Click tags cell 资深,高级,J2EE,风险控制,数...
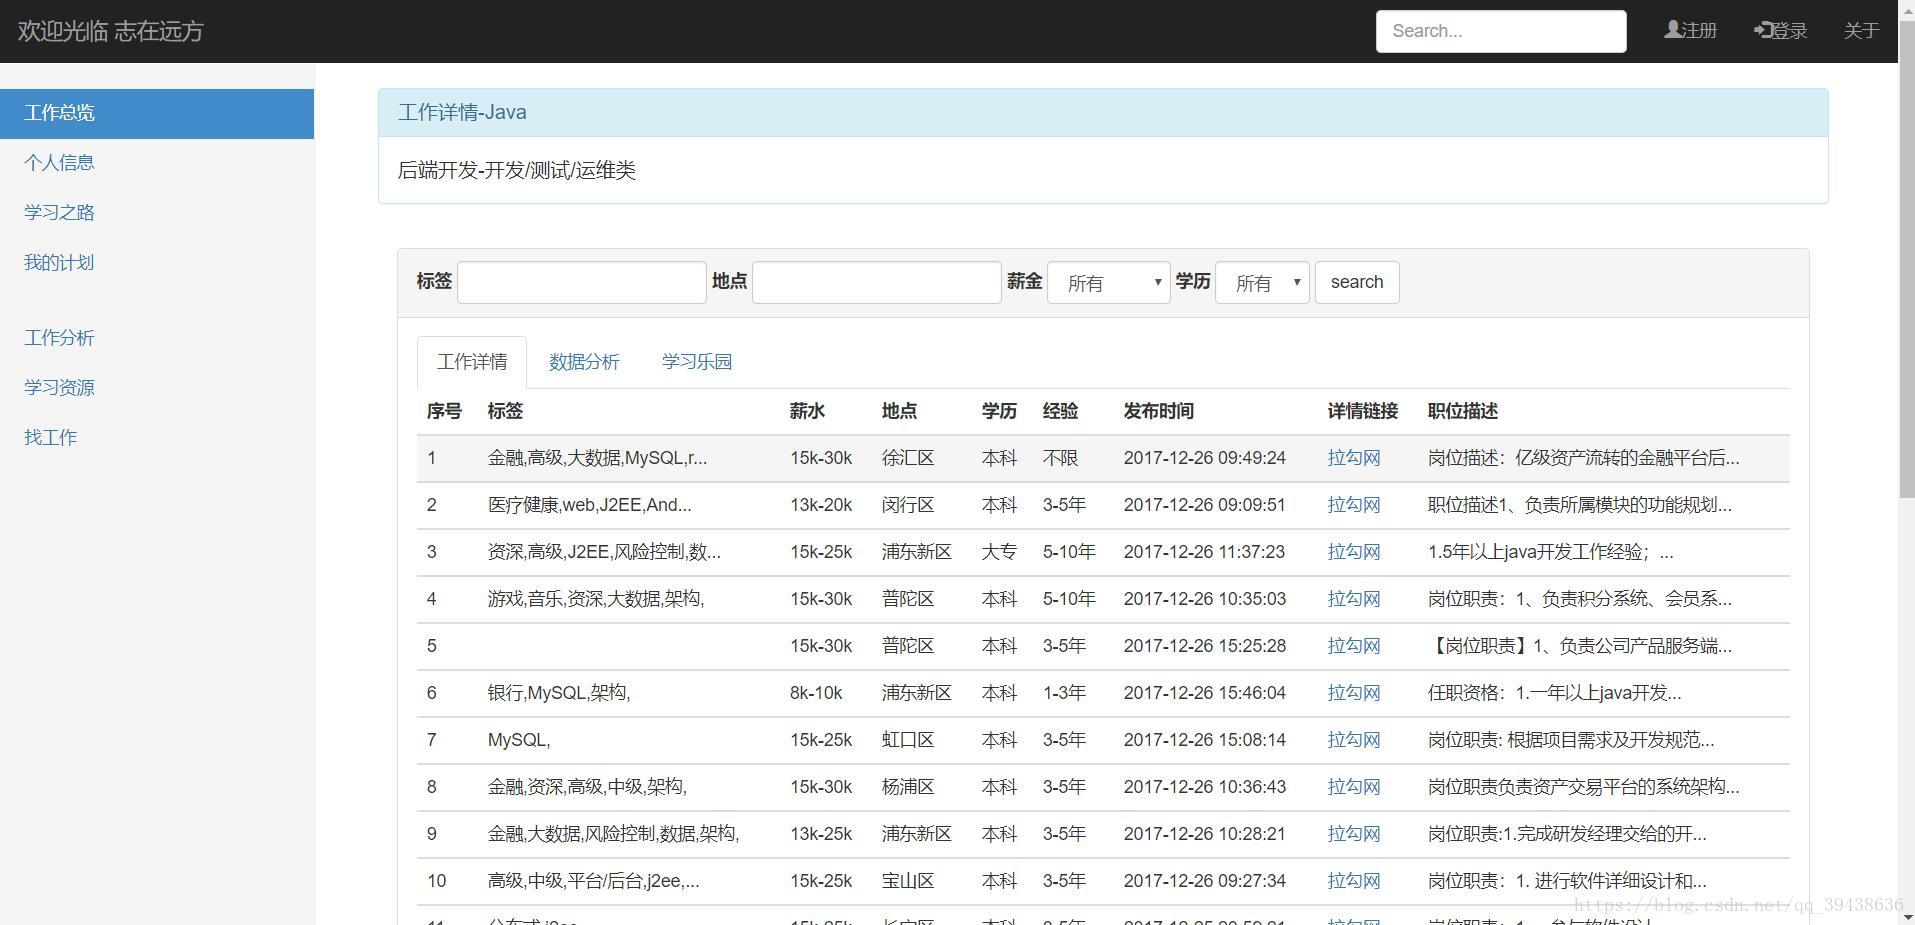Image resolution: width=1915 pixels, height=925 pixels. pos(604,552)
